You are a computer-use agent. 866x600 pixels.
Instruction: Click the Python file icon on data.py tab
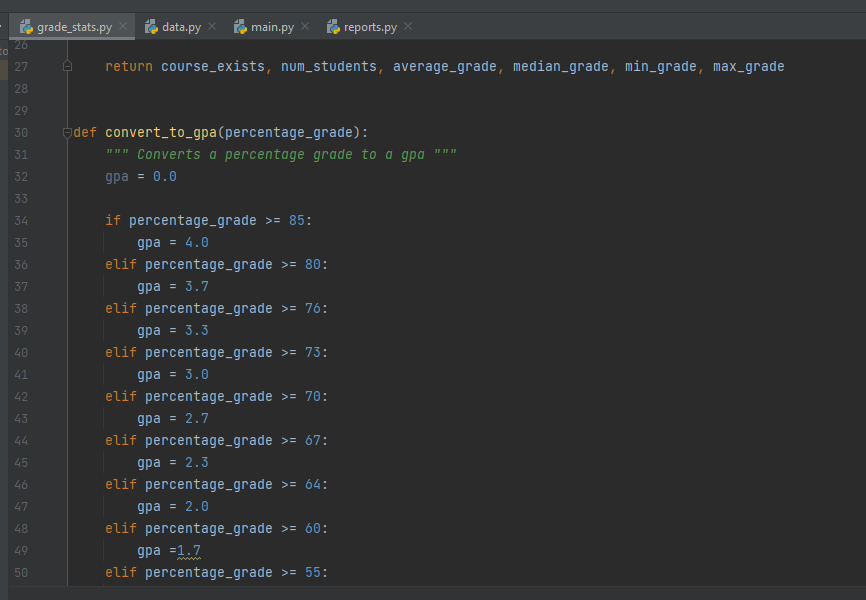pyautogui.click(x=151, y=27)
